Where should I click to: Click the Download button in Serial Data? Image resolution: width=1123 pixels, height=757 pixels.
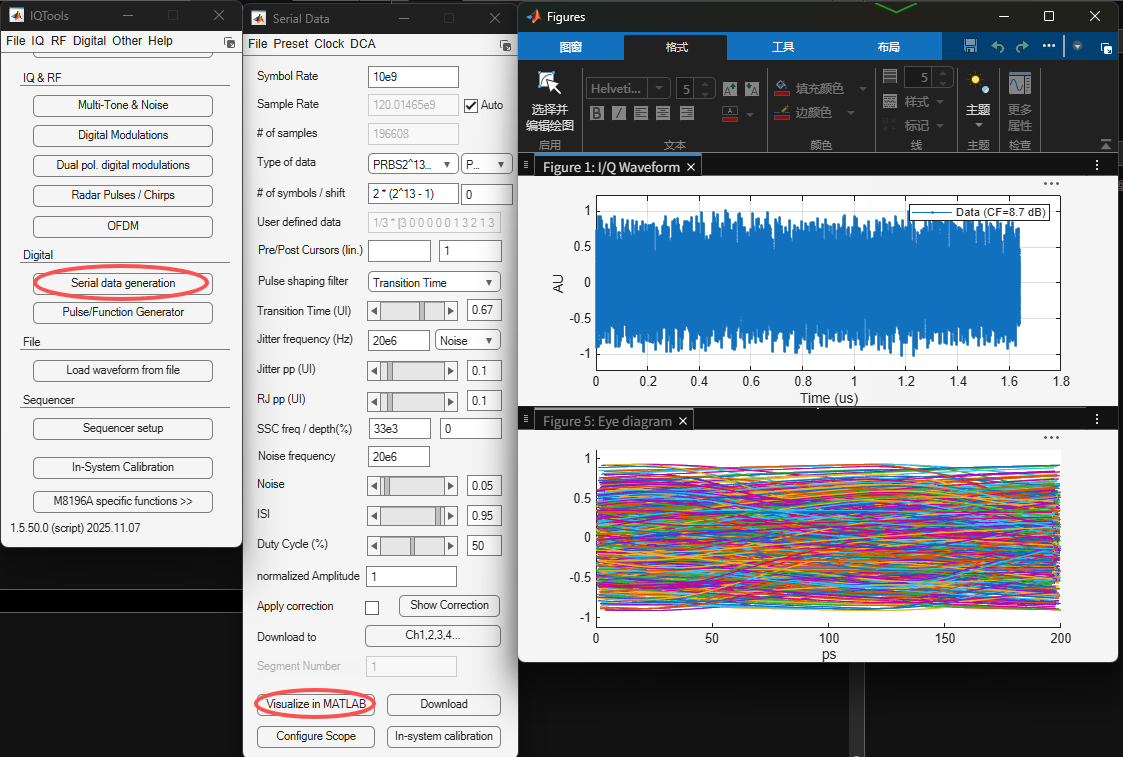(x=444, y=704)
